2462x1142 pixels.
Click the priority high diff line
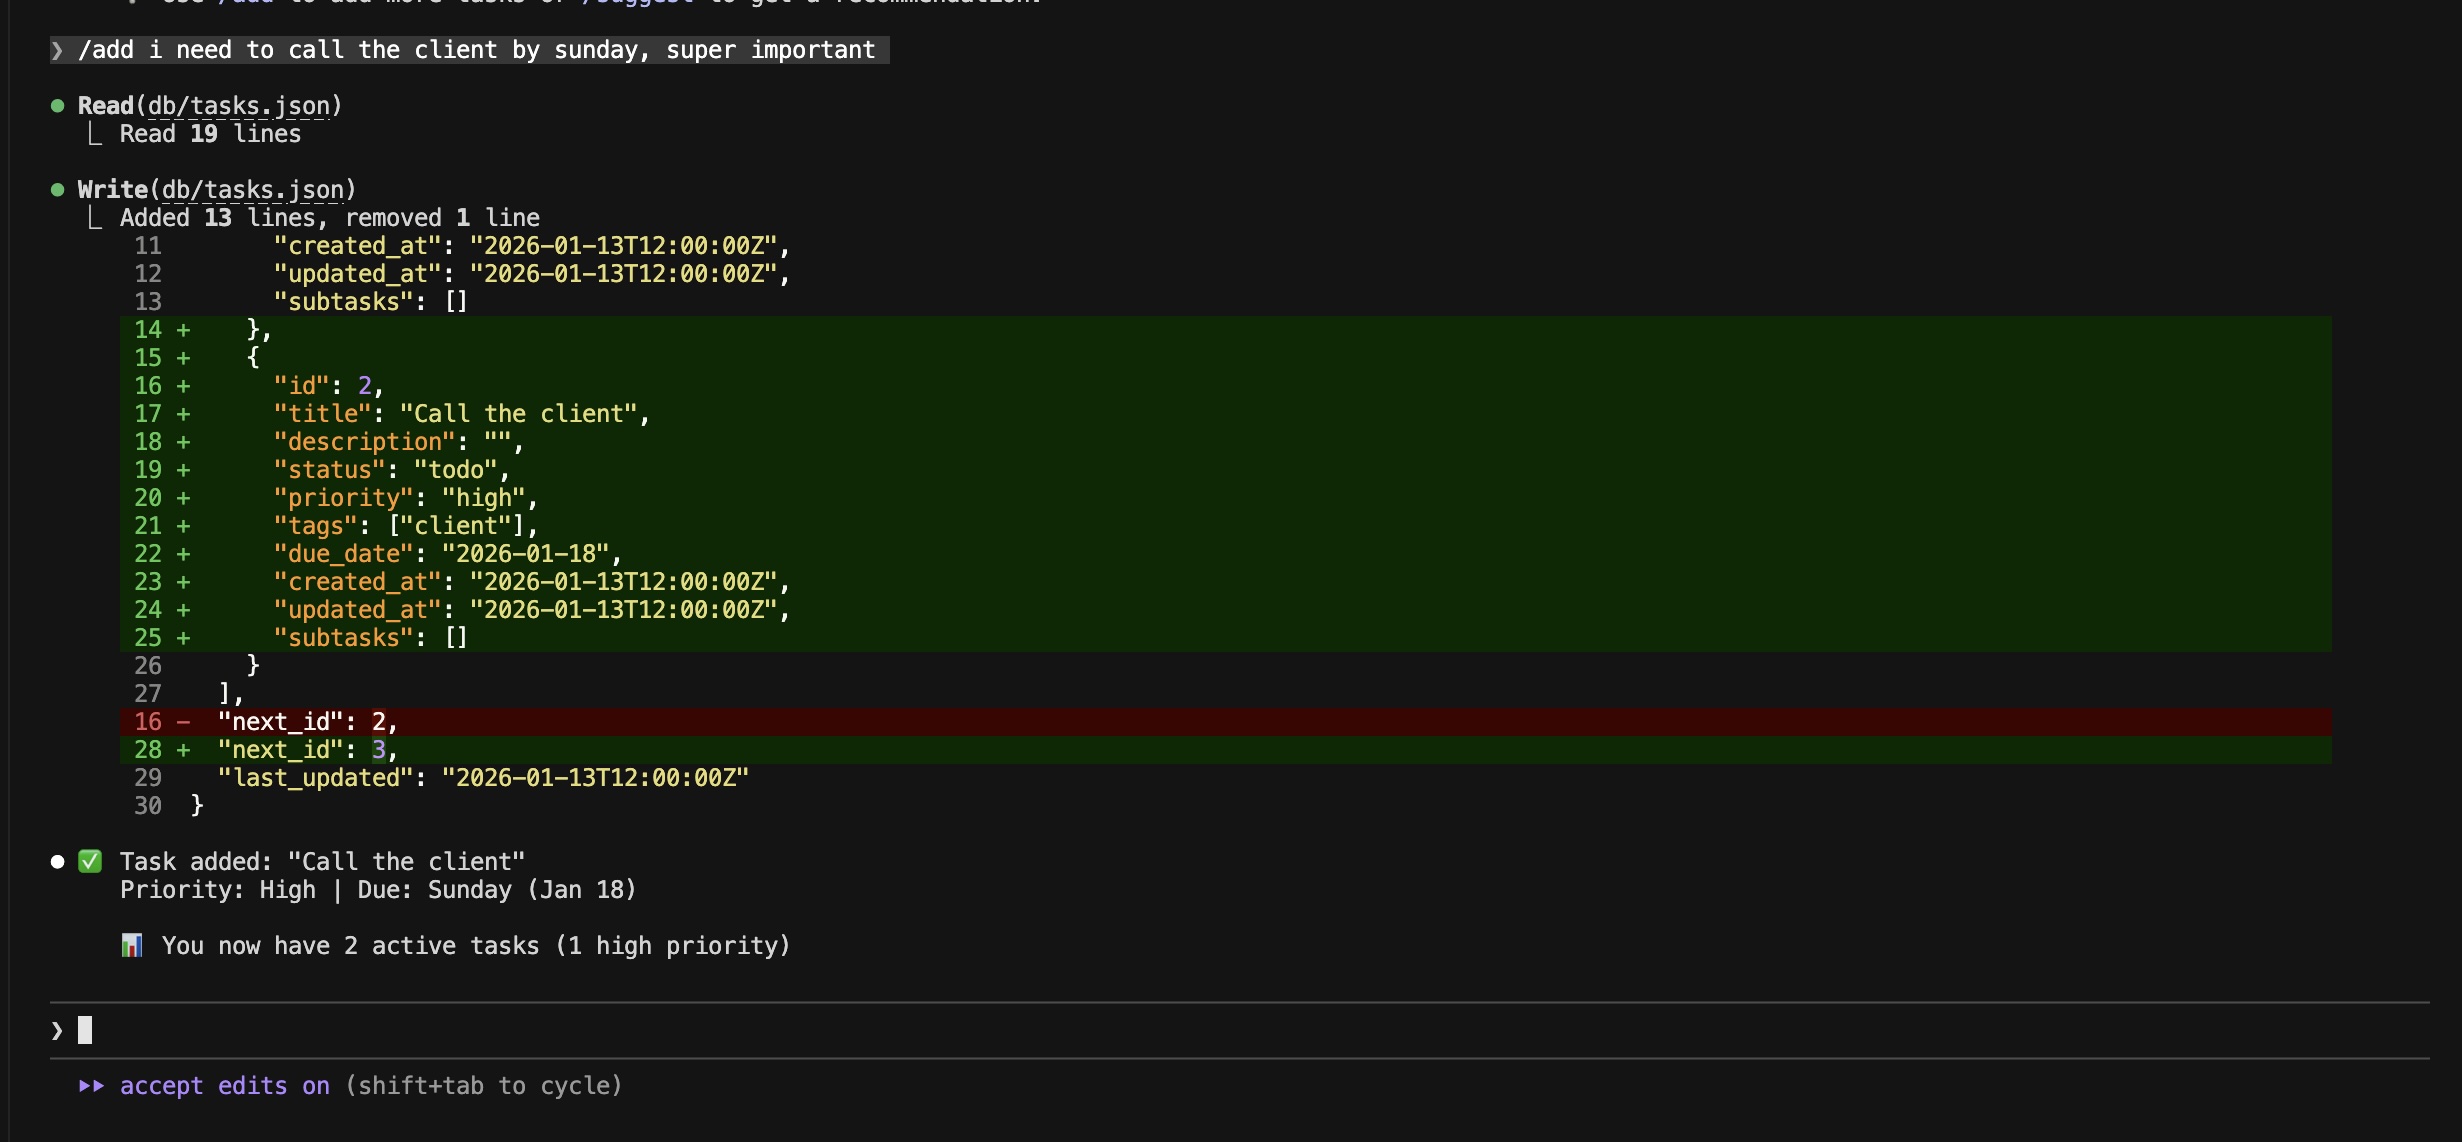pos(405,498)
